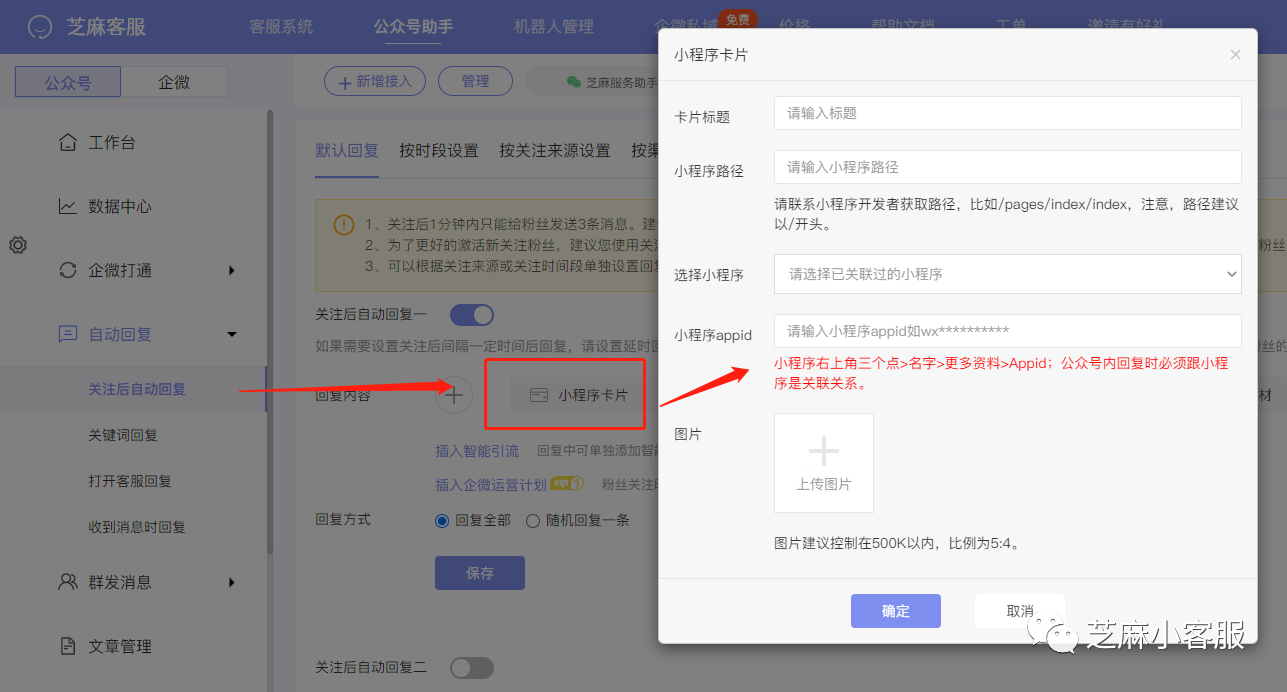
Task: Click the warning icon in the notice
Action: 343,225
